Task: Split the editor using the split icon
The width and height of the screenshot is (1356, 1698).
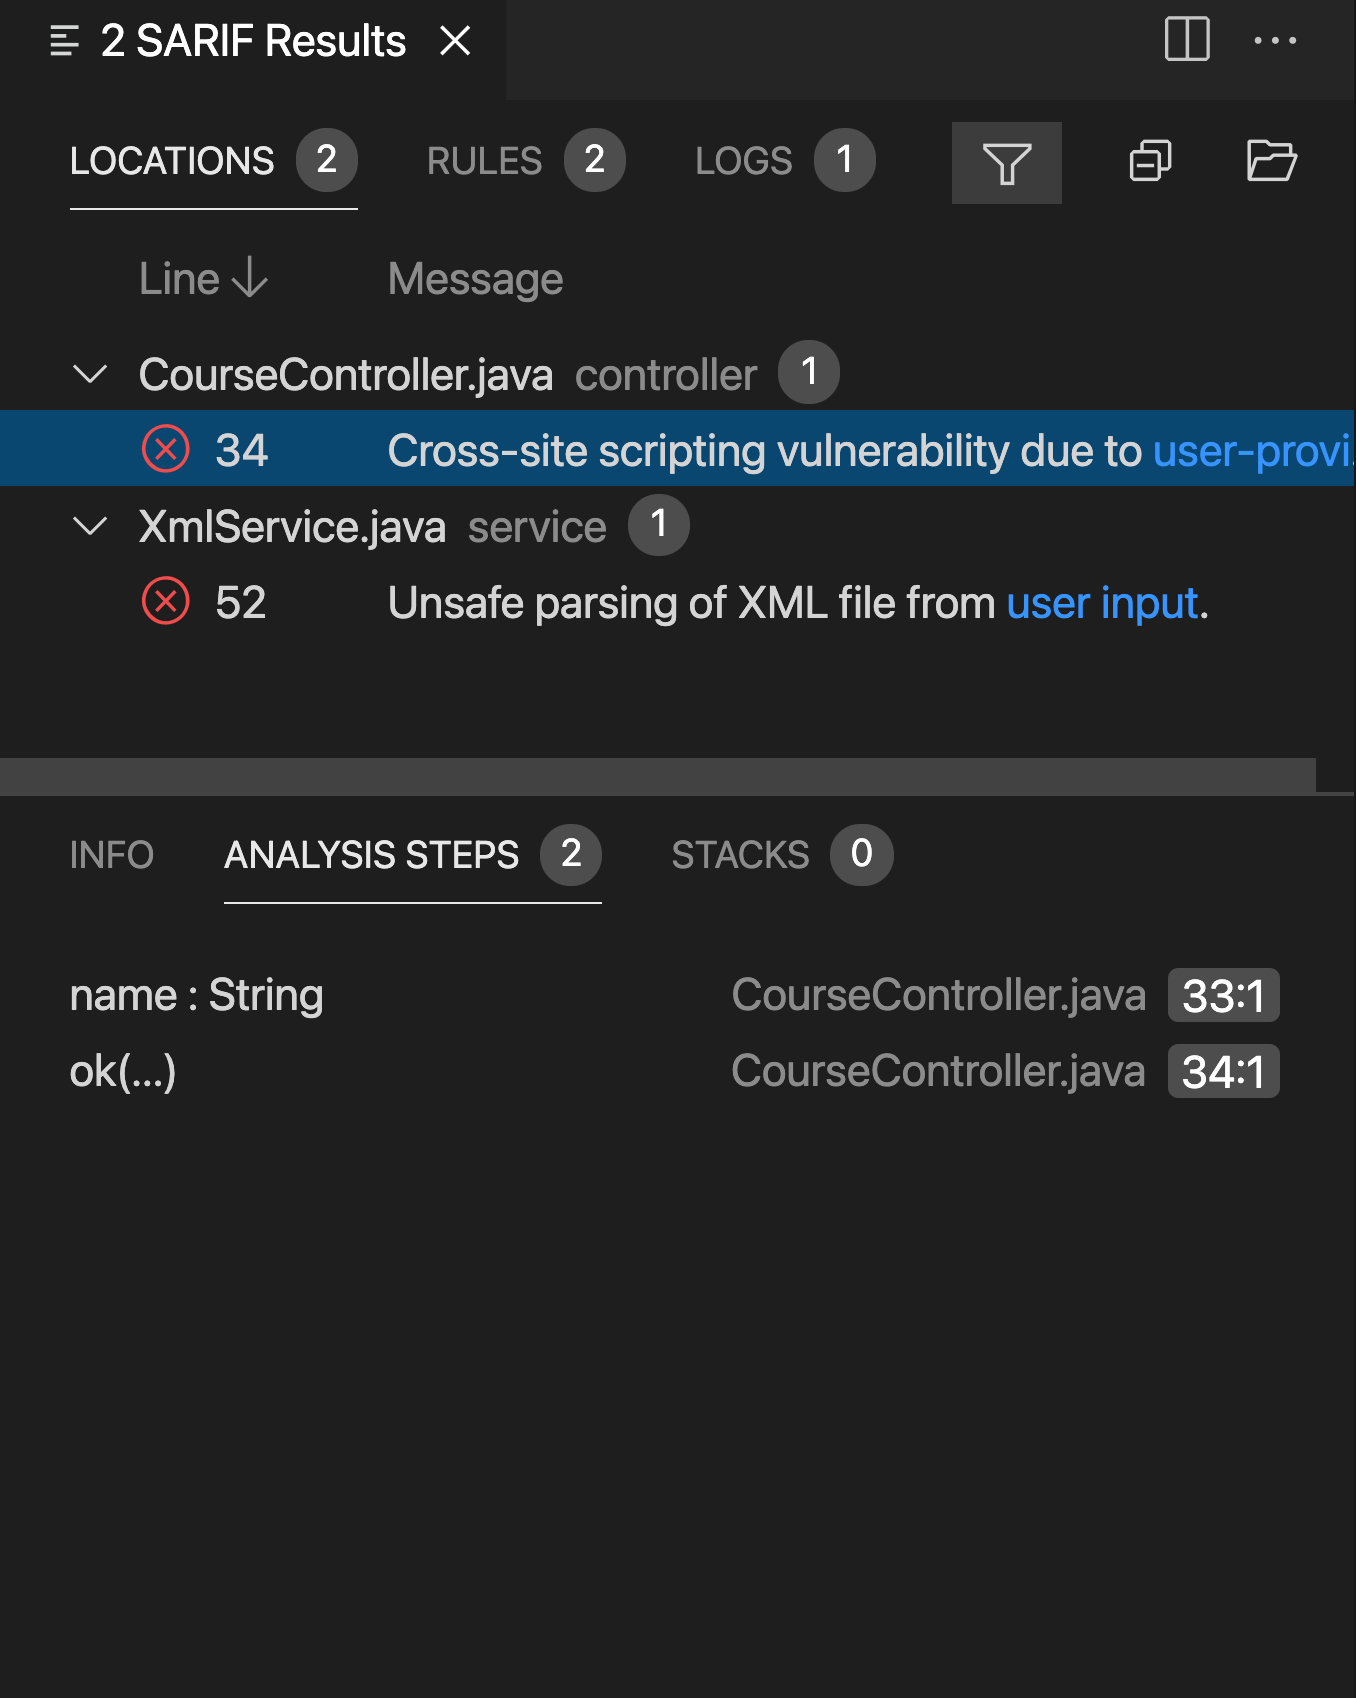Action: (x=1188, y=41)
